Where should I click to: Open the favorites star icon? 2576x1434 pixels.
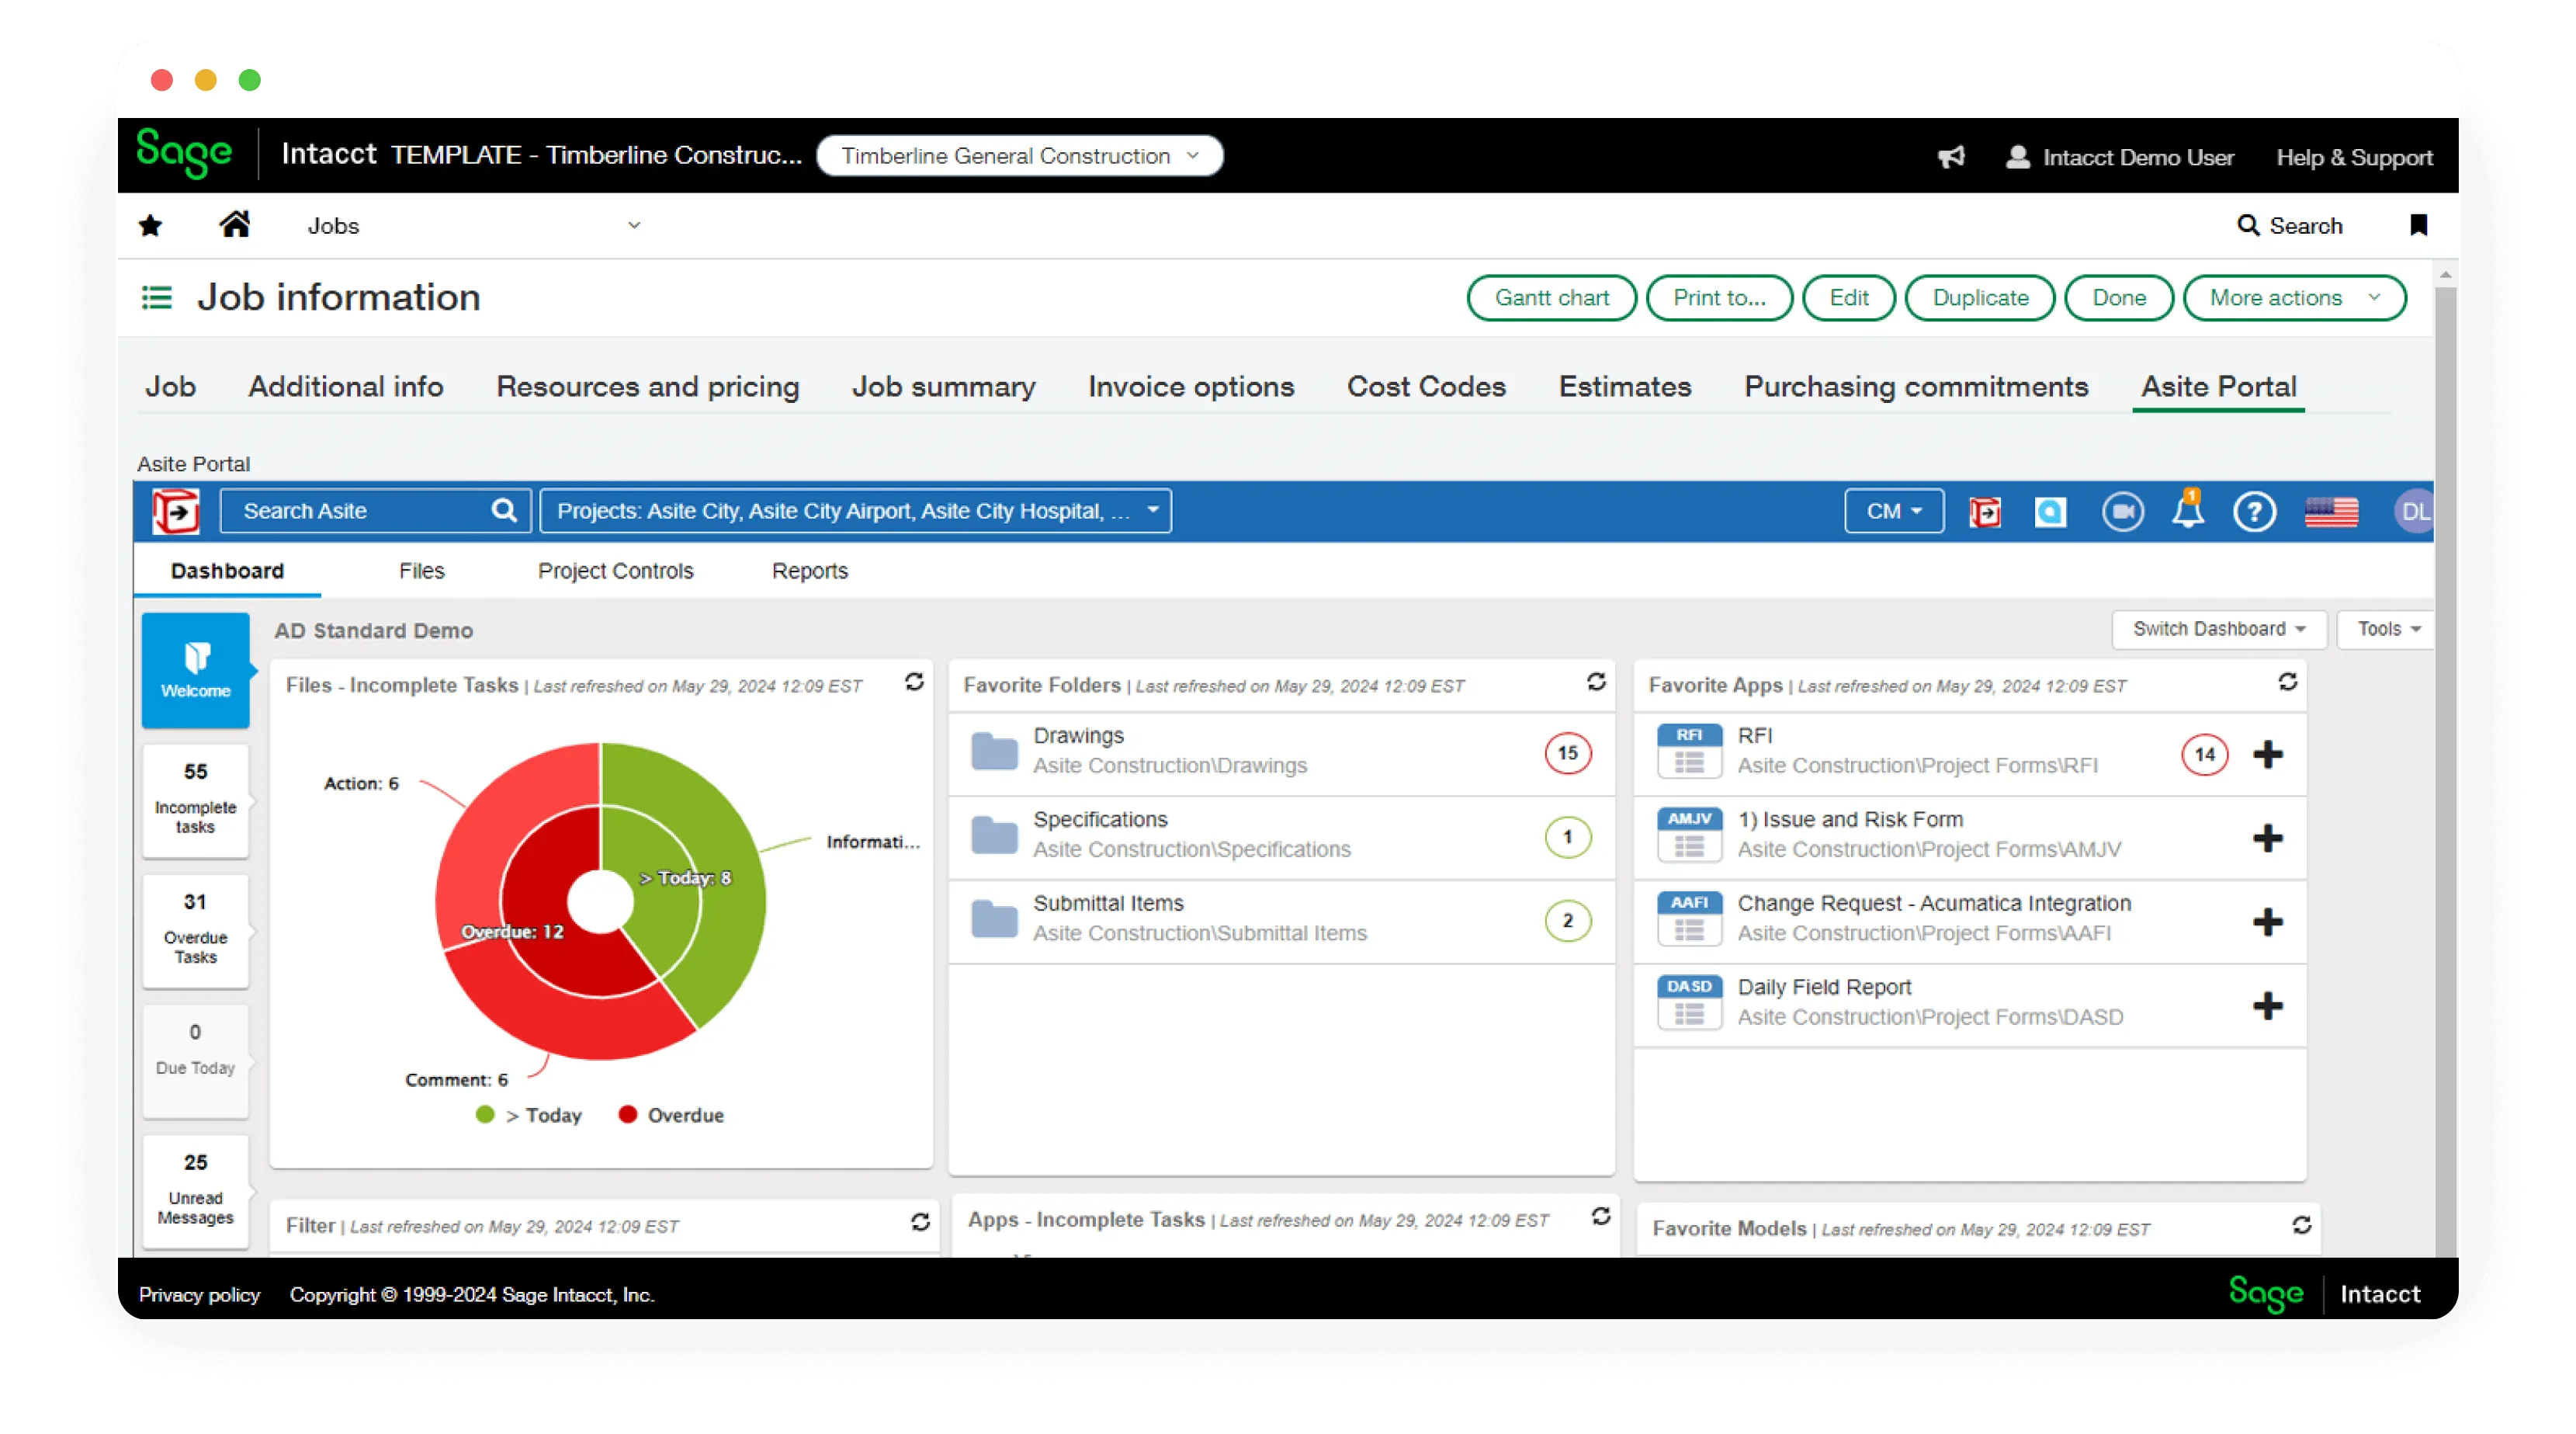(151, 225)
